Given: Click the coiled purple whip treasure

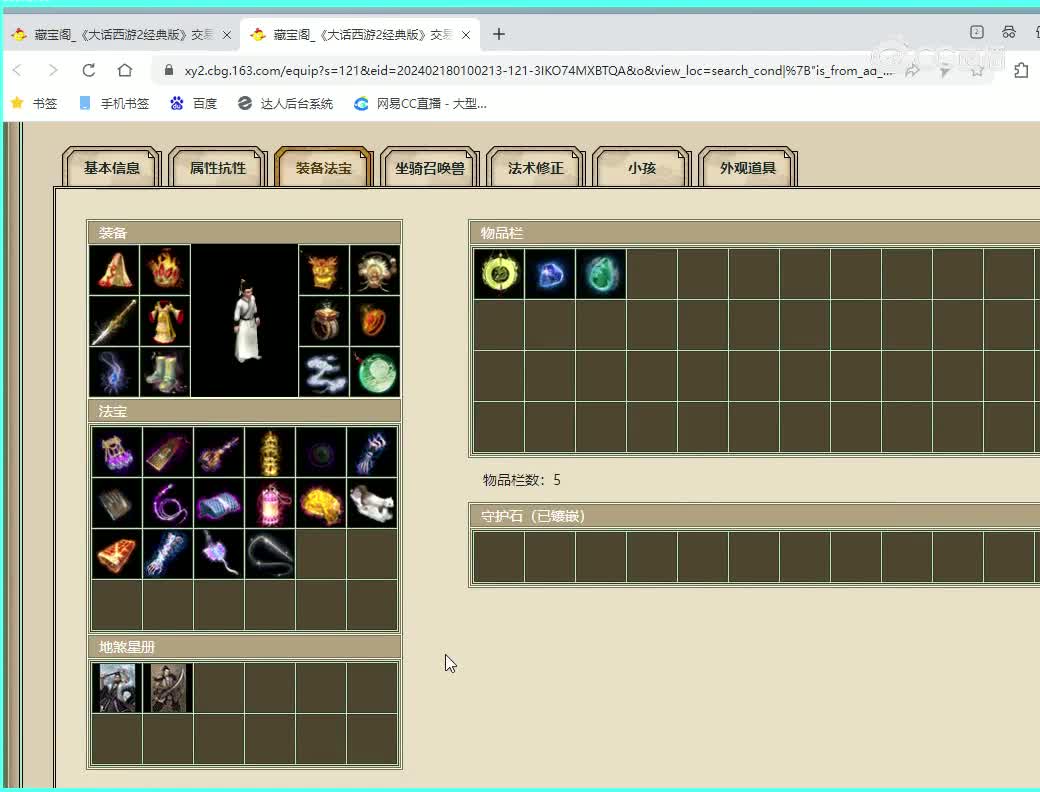Looking at the screenshot, I should [168, 503].
